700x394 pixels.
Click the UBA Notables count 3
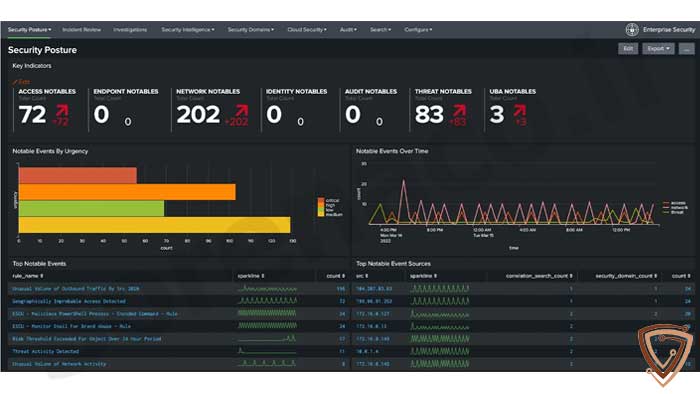pos(497,114)
